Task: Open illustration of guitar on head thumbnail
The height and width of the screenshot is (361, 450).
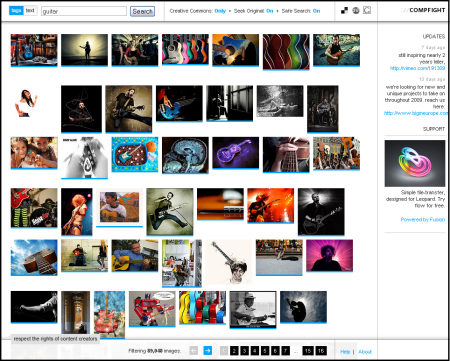Action: (229, 262)
